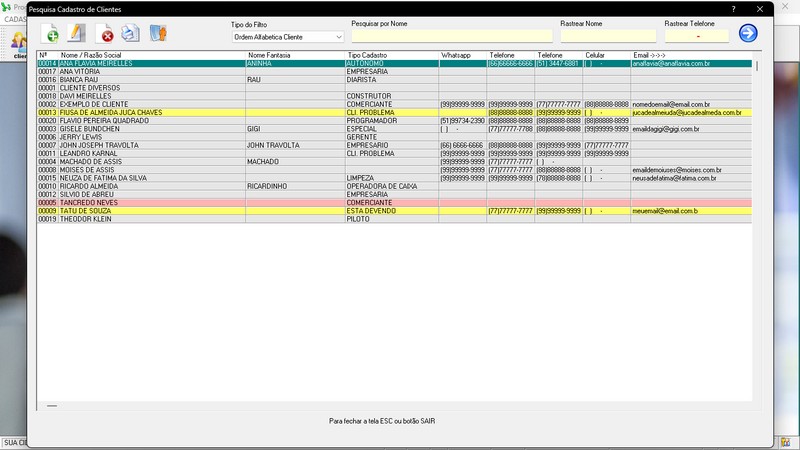Select FLAVIO PEREIRA QUADRADO row
Viewport: 800px width, 450px height.
pyautogui.click(x=394, y=120)
